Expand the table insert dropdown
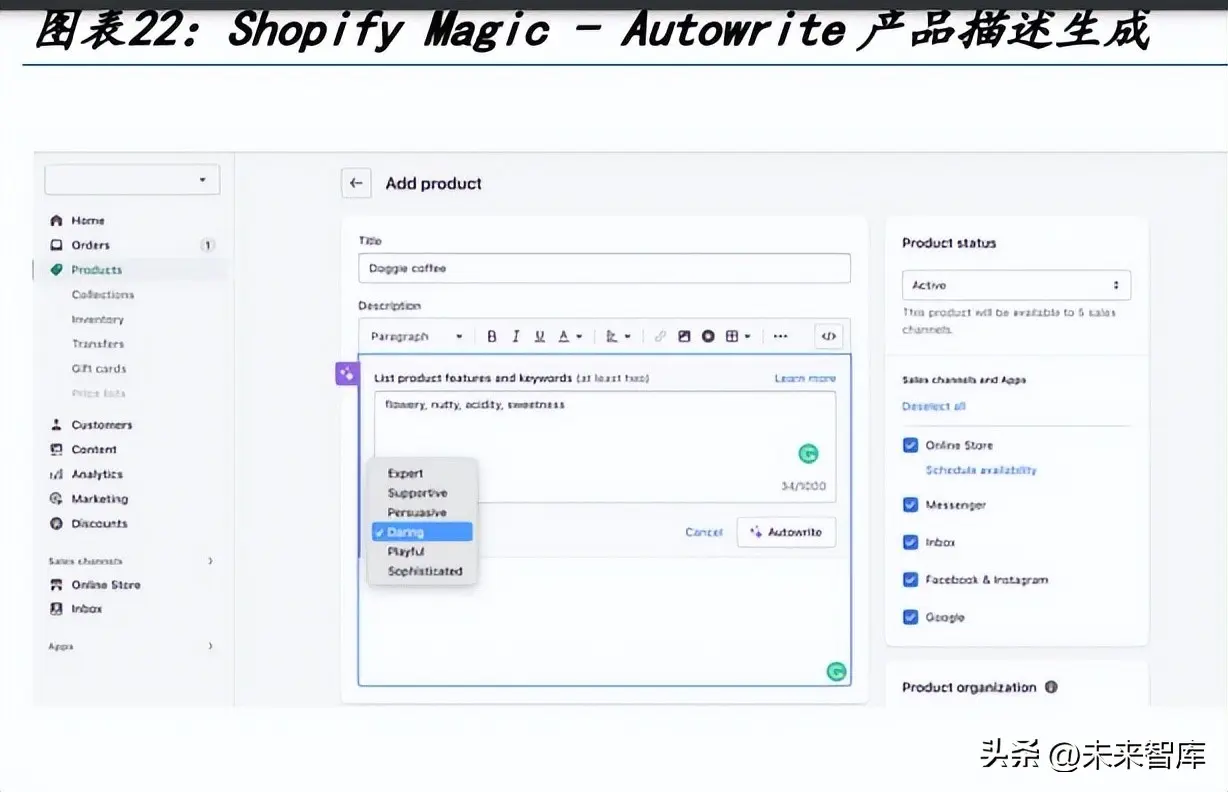The width and height of the screenshot is (1228, 792). (x=738, y=337)
